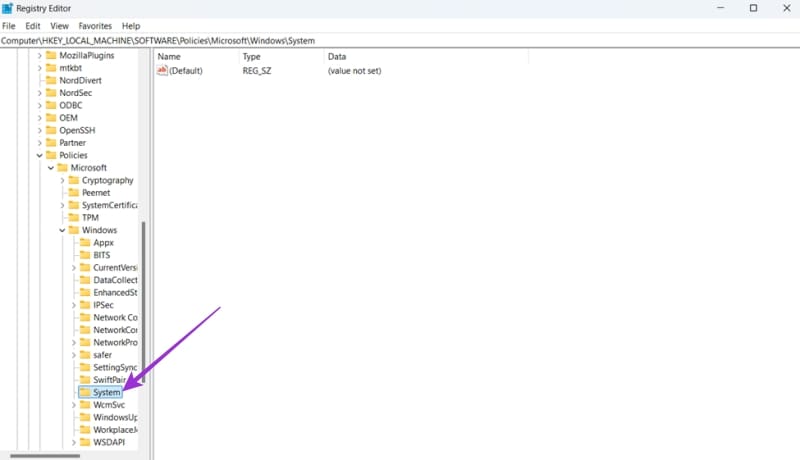
Task: Expand the mtkbt key
Action: 39,68
